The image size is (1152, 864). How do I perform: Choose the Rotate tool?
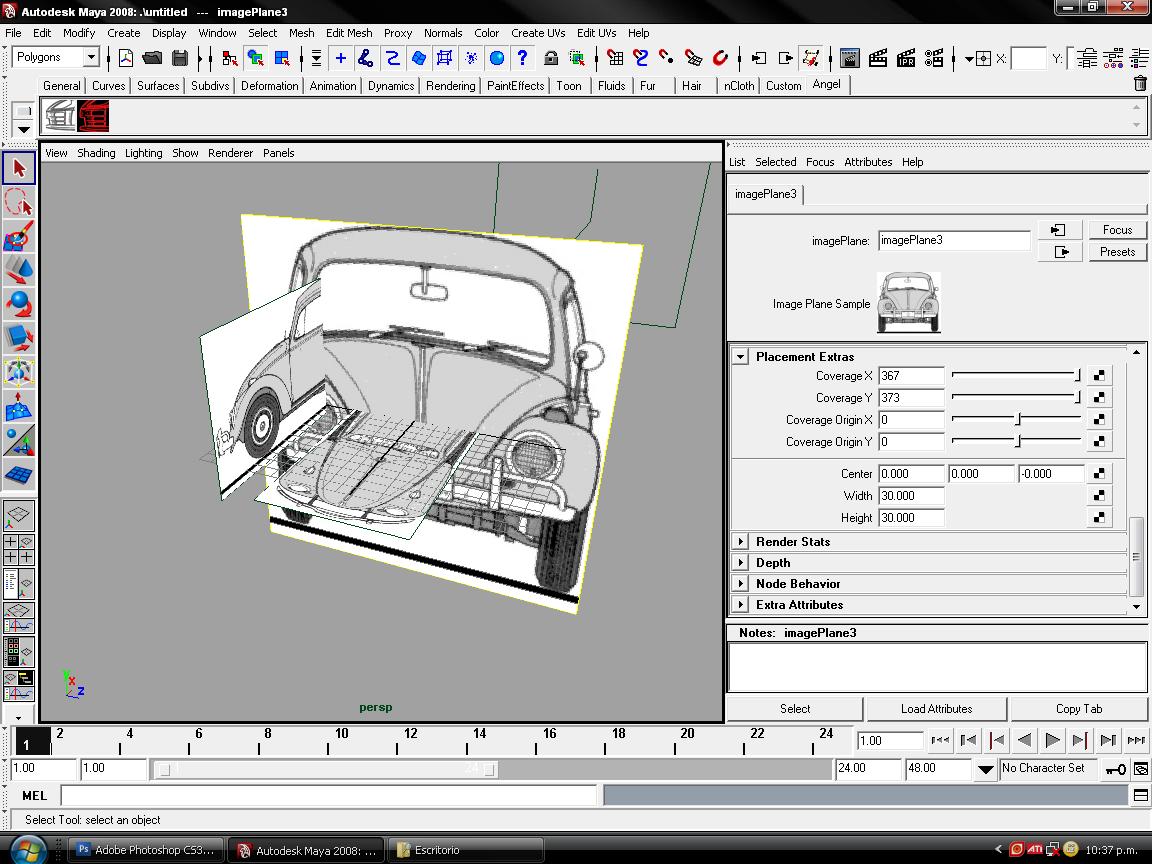click(x=19, y=304)
